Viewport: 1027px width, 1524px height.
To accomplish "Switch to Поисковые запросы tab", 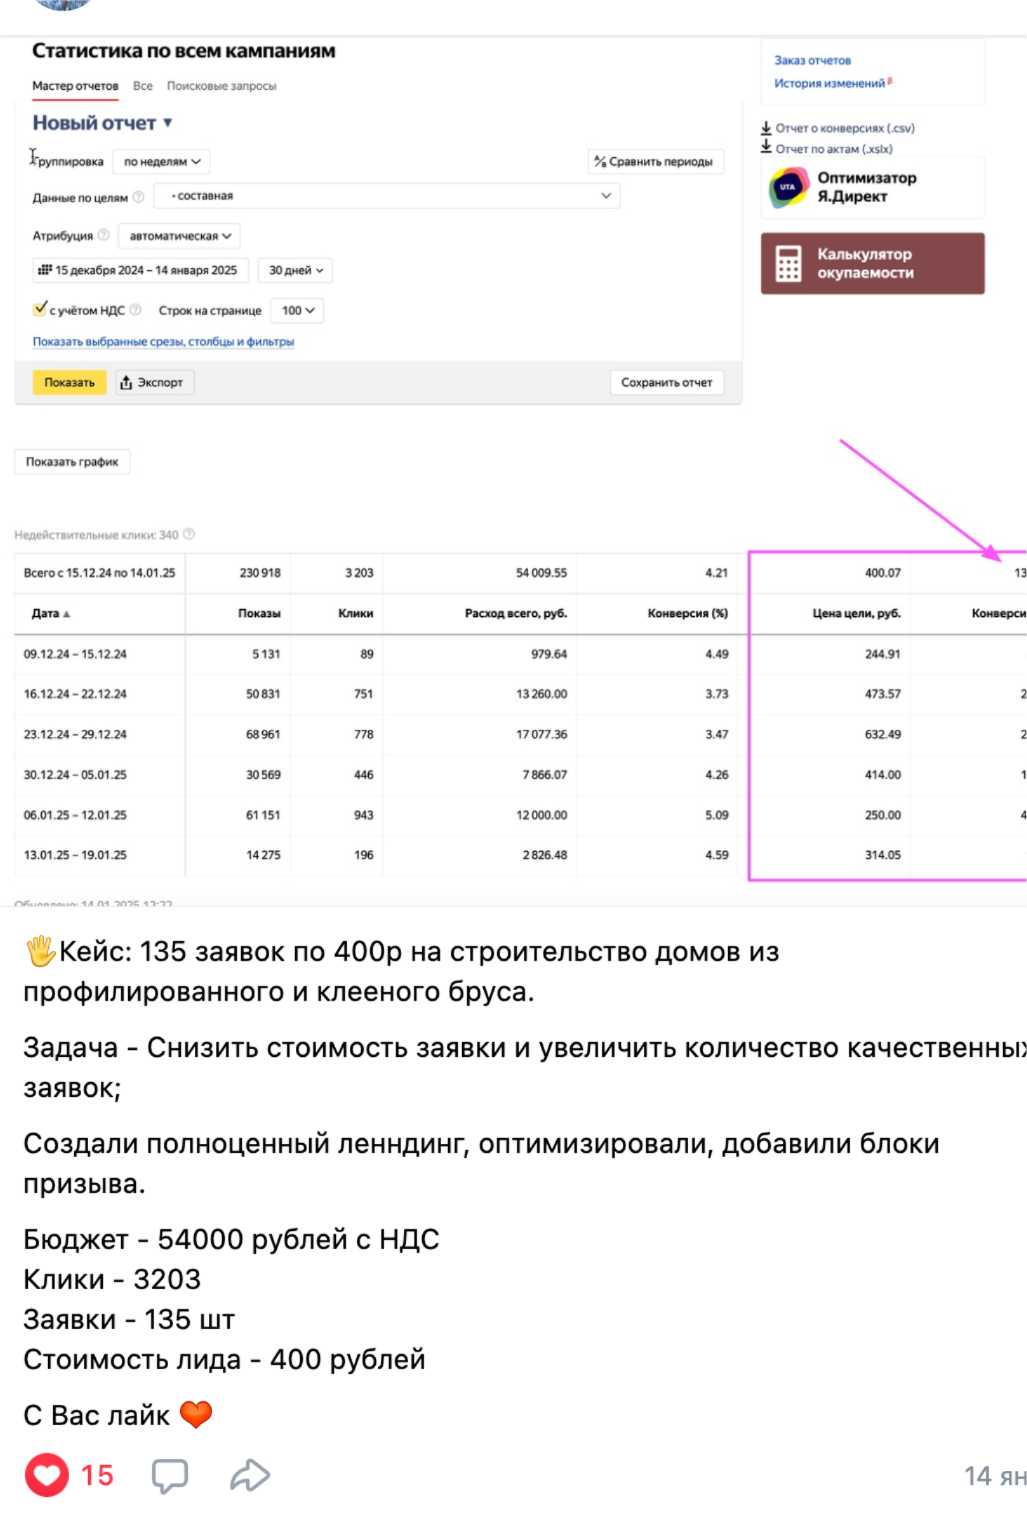I will click(x=221, y=86).
